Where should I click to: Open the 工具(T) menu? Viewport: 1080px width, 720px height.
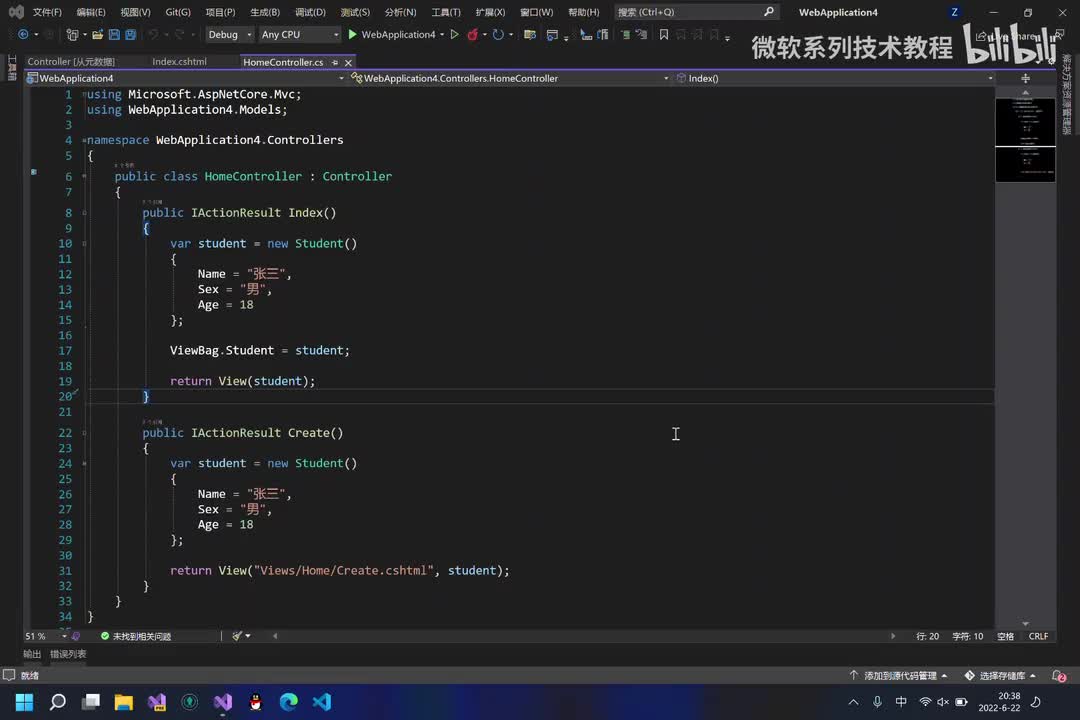coord(446,12)
